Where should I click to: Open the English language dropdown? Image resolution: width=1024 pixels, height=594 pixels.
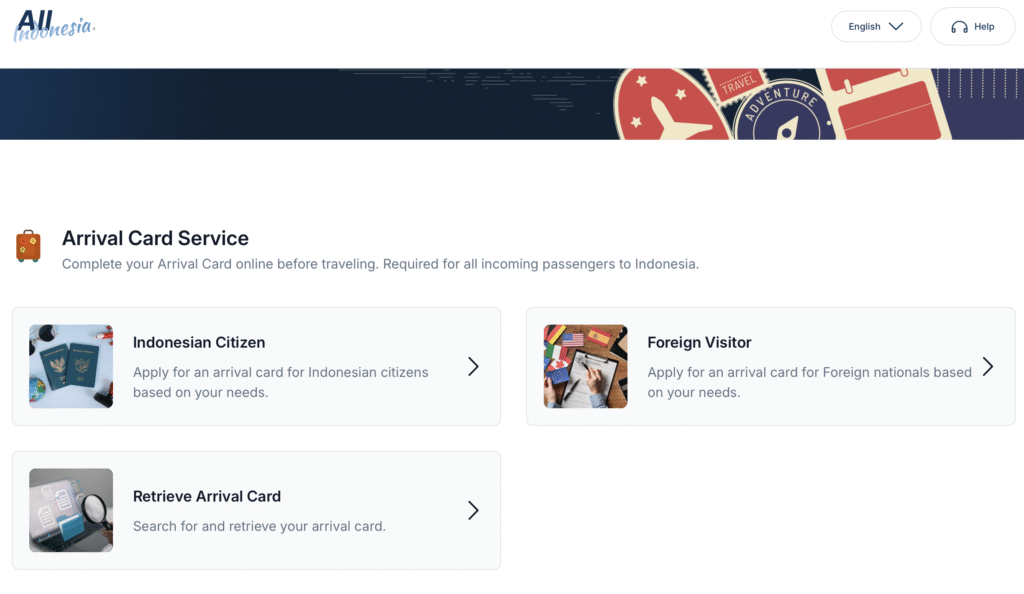tap(875, 27)
